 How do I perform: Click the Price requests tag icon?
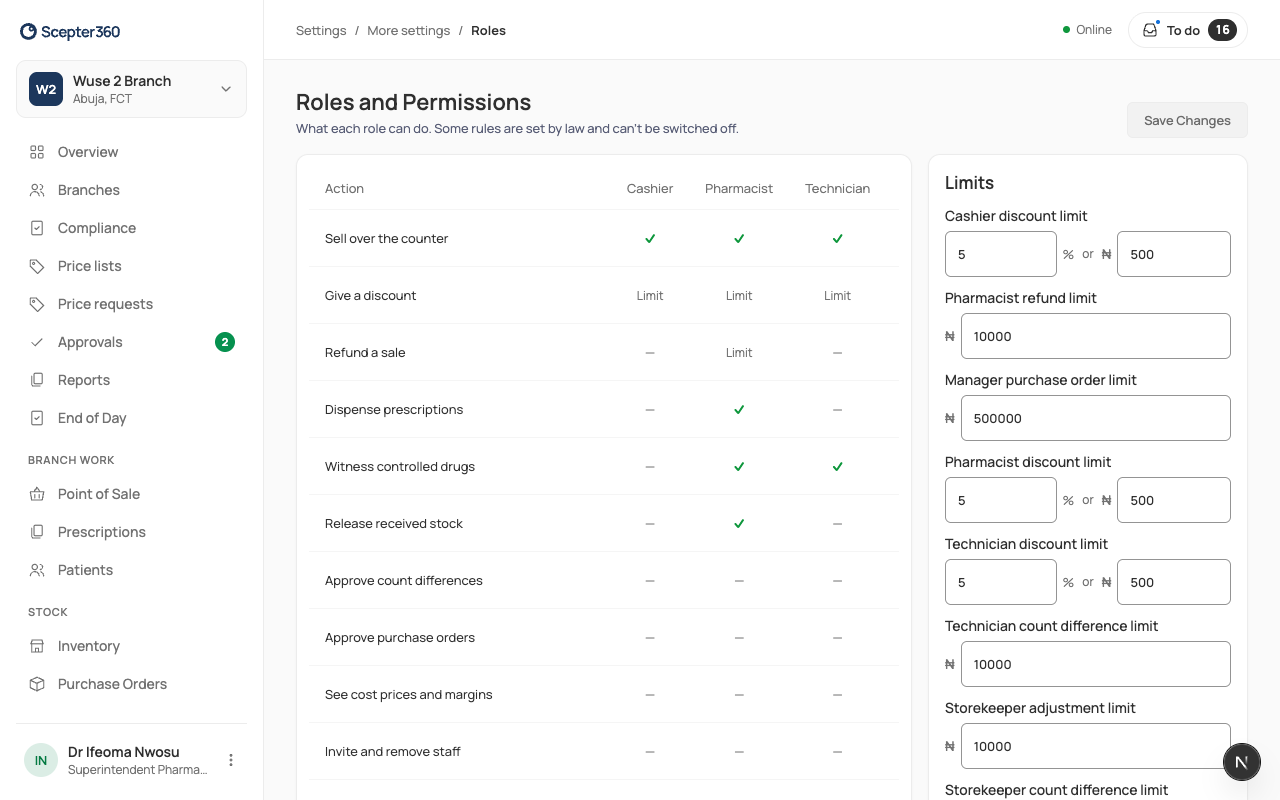37,304
